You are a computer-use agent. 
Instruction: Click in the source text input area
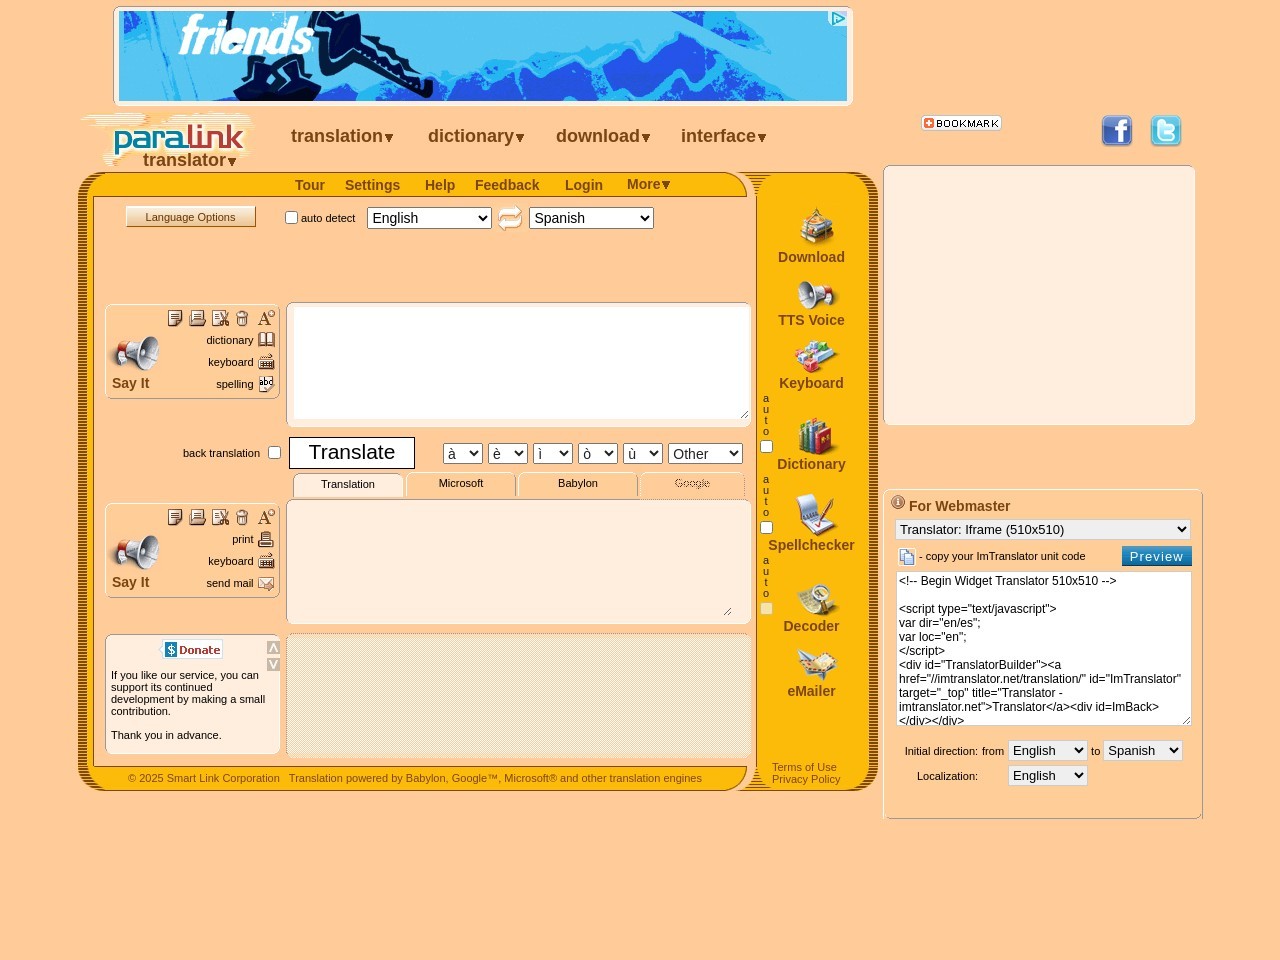click(x=521, y=363)
